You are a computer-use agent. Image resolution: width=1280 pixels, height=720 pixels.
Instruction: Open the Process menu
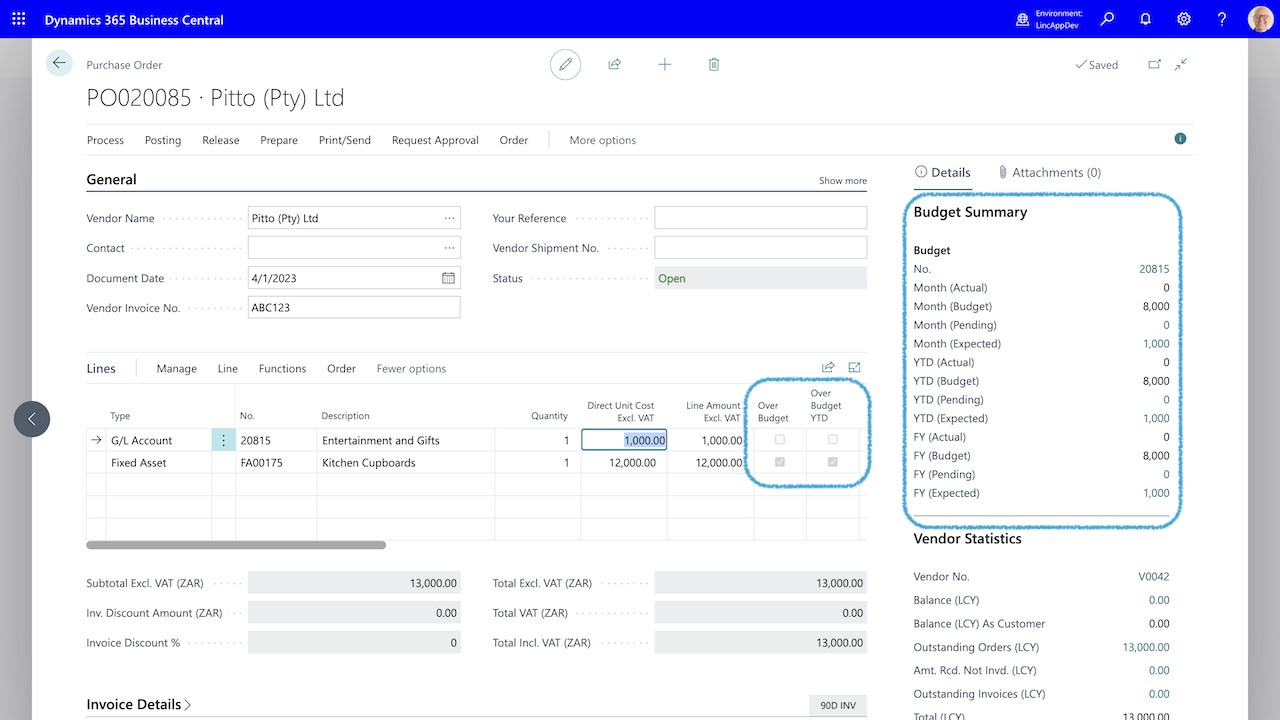pyautogui.click(x=105, y=140)
